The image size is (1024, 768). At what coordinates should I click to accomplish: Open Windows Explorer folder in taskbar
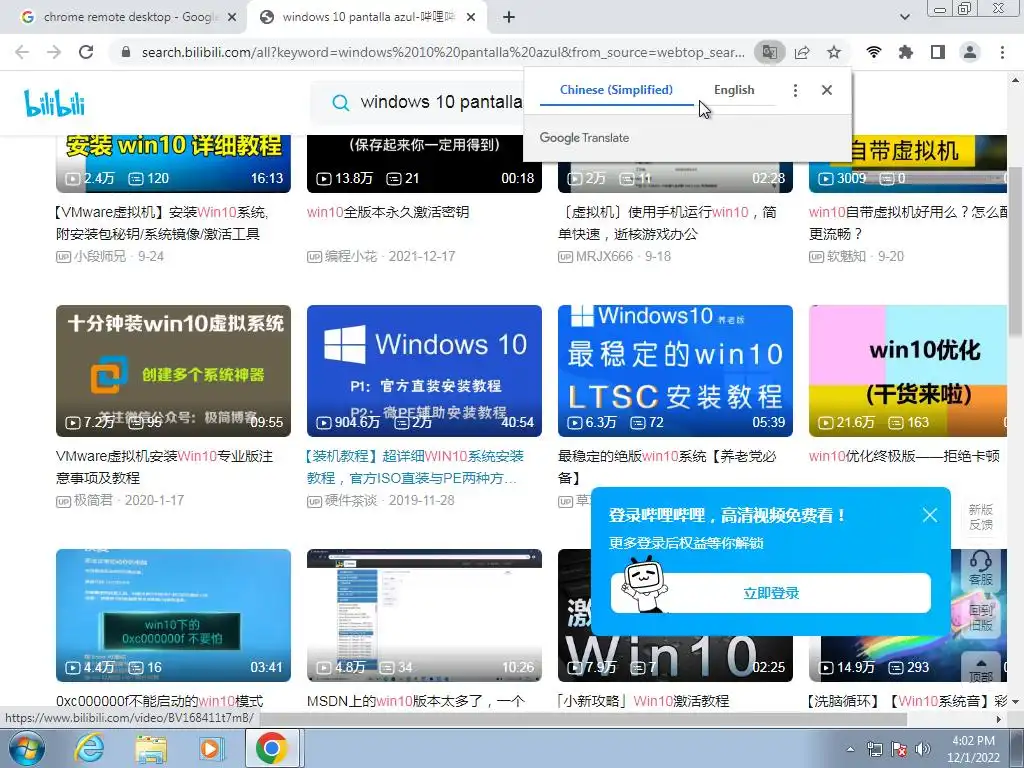(151, 748)
